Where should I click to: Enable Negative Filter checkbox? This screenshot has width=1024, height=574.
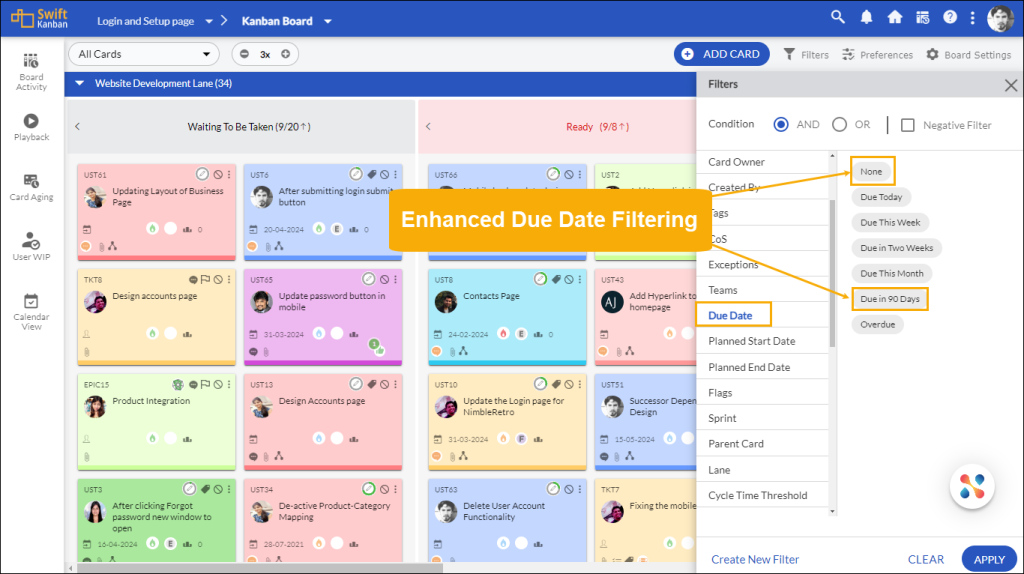click(908, 125)
